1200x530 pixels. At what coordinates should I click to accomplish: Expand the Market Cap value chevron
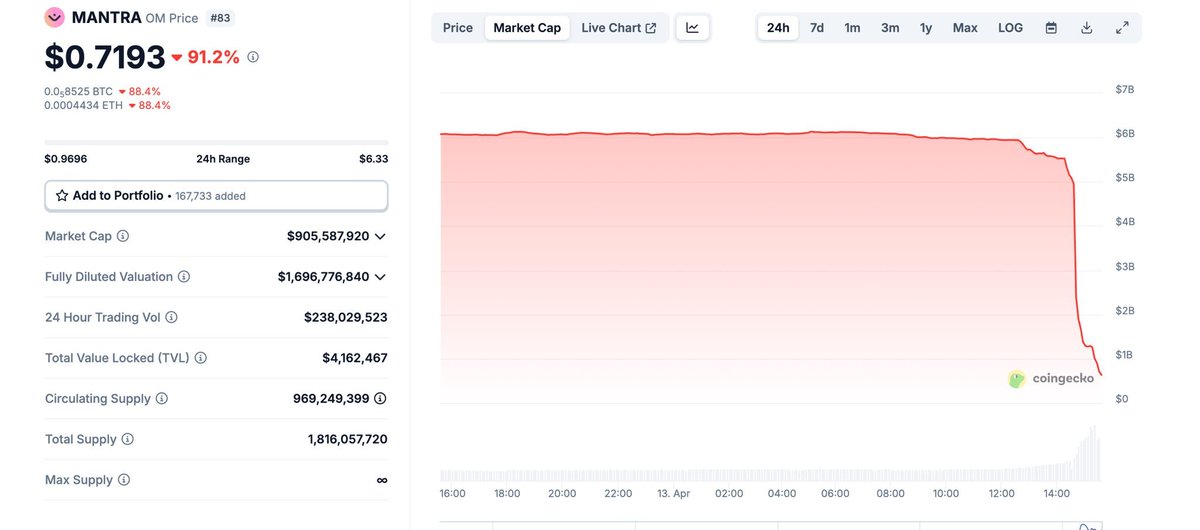pos(380,236)
